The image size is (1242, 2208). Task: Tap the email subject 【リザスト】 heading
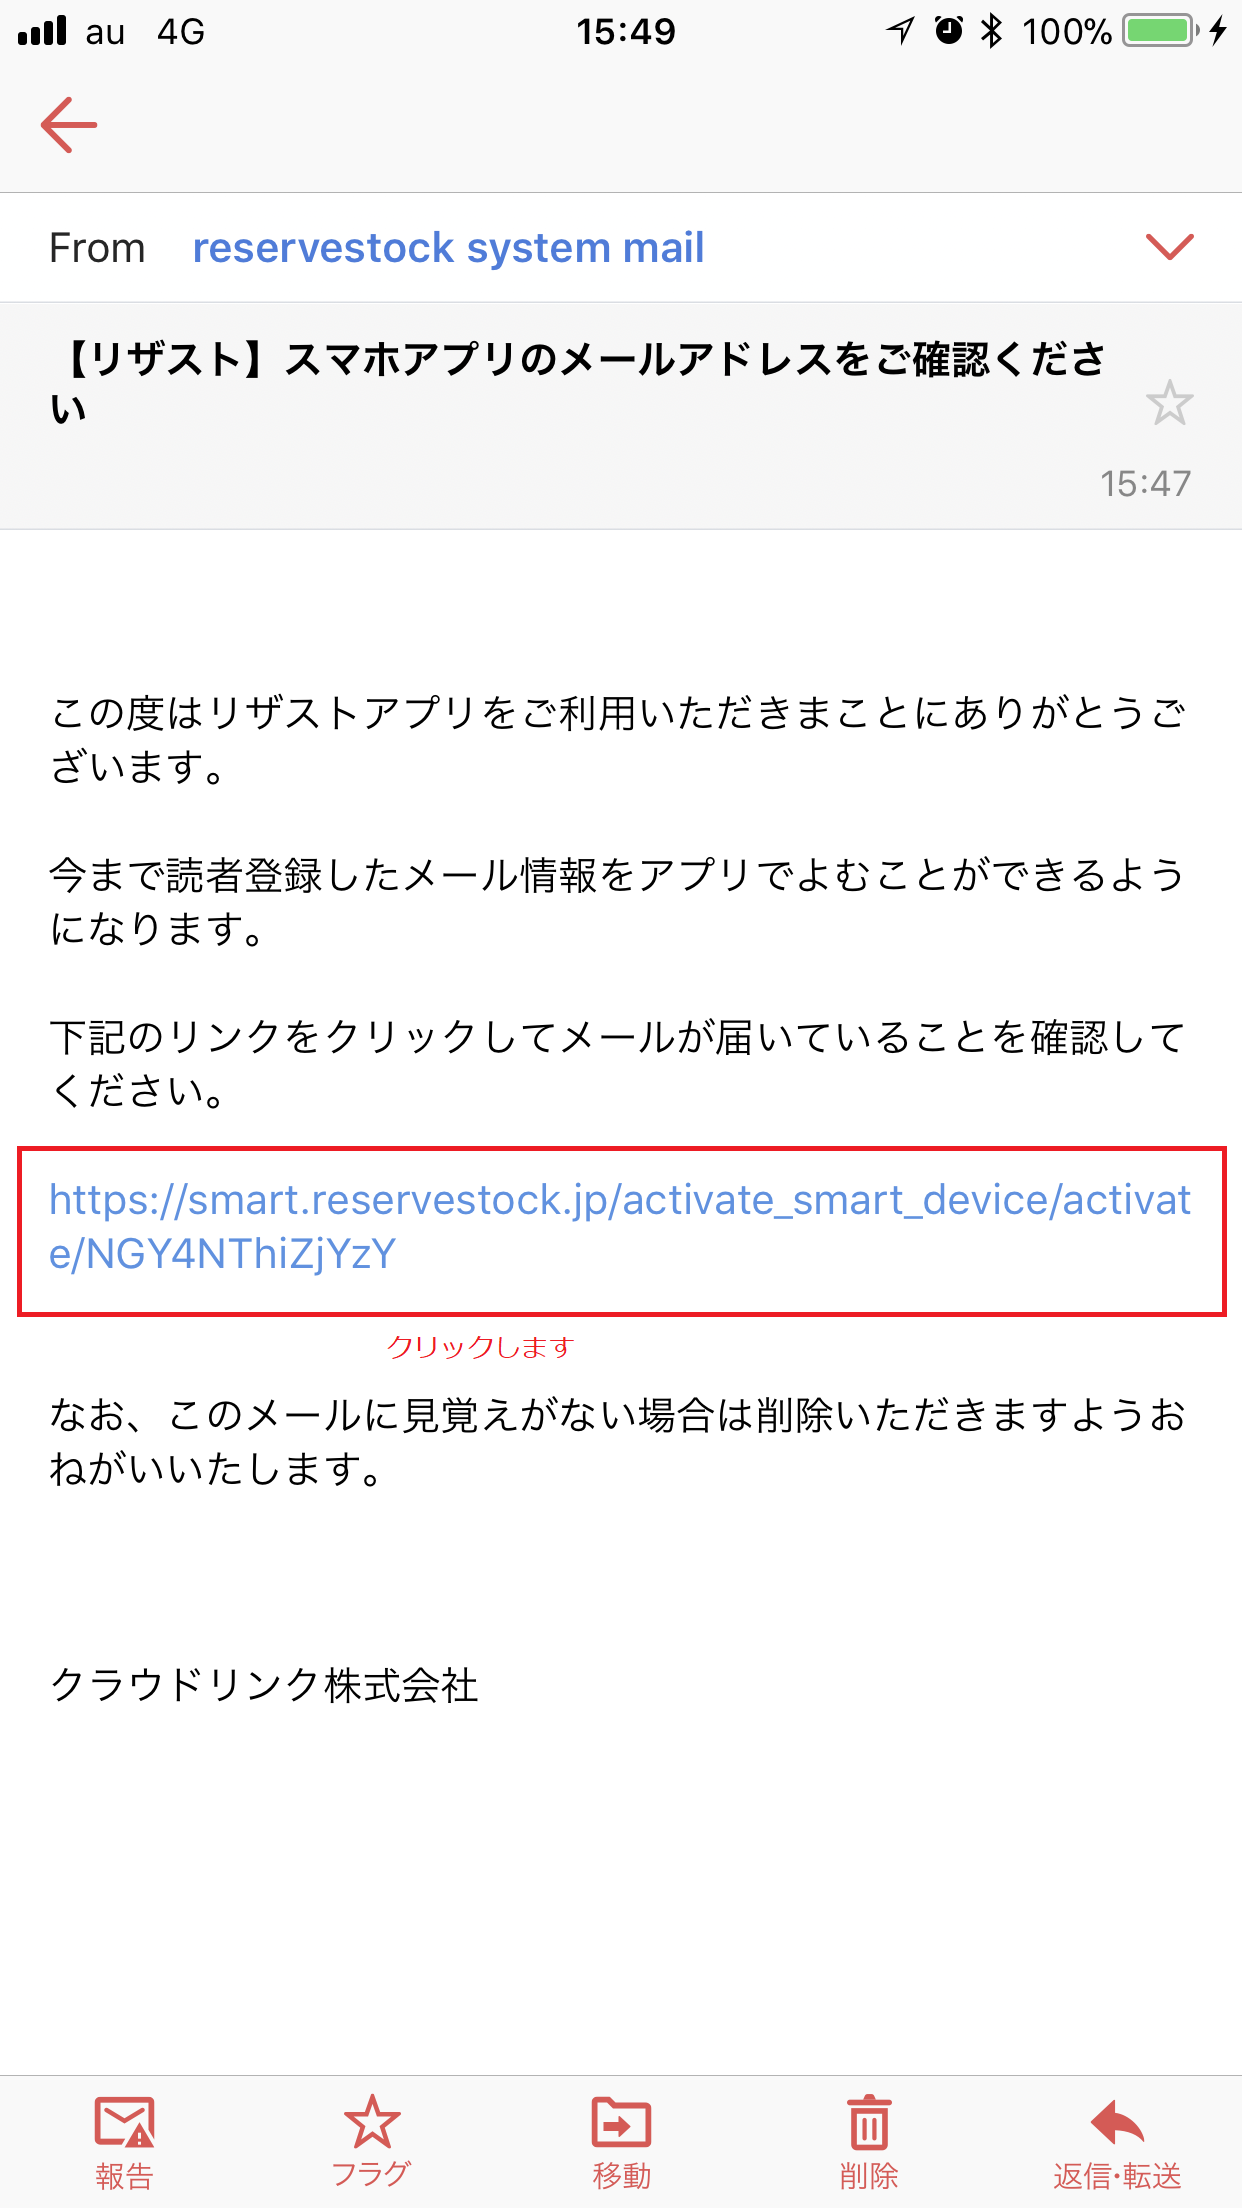(580, 382)
